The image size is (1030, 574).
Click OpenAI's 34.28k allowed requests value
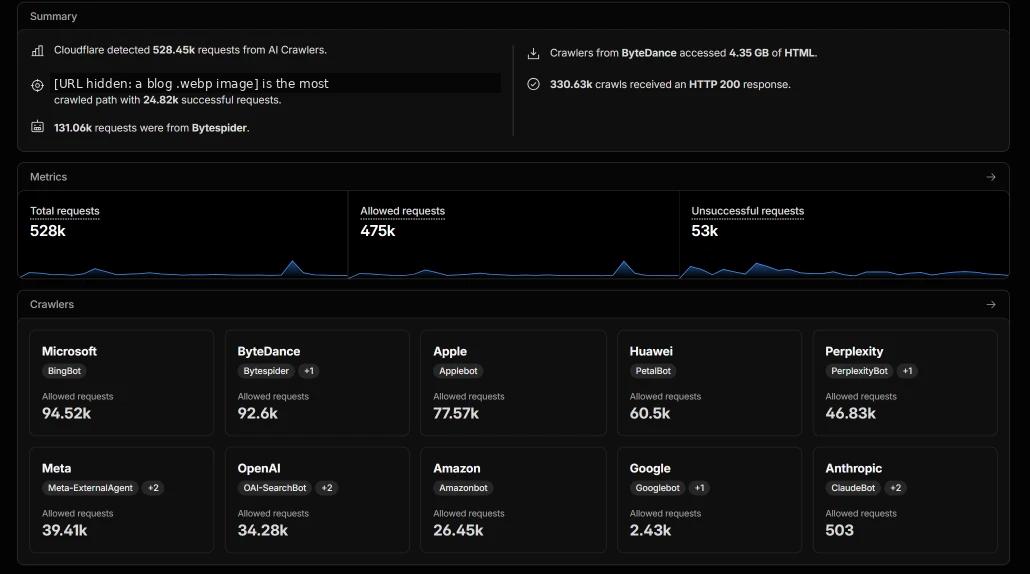pos(263,531)
